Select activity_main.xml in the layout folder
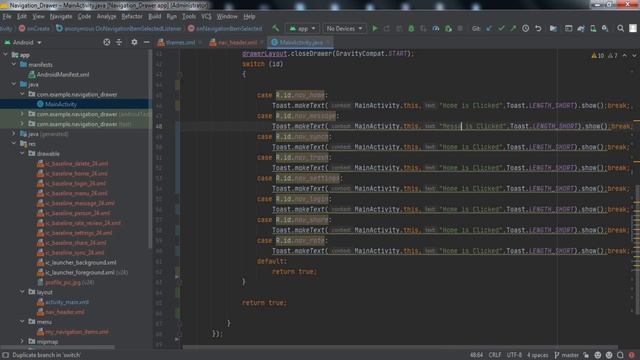The width and height of the screenshot is (640, 360). coord(62,302)
